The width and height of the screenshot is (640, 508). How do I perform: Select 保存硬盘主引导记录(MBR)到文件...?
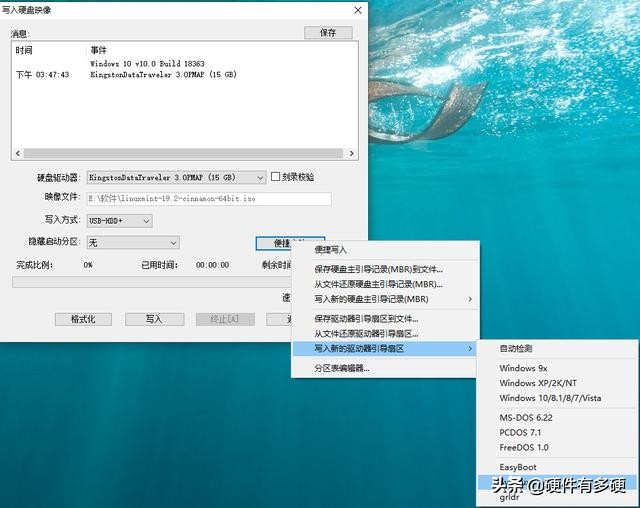[384, 269]
